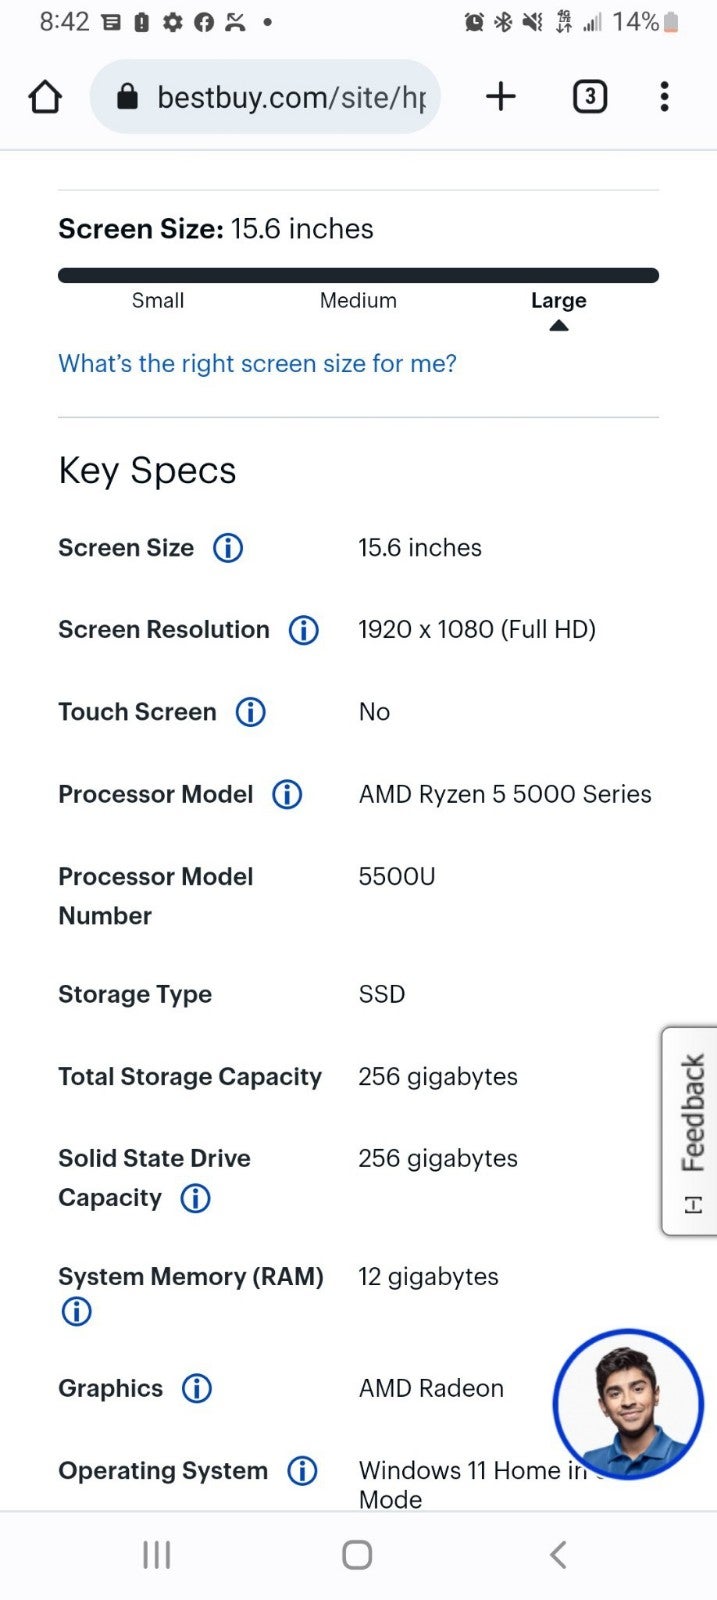Open the virtual agent chat avatar

coord(628,1404)
